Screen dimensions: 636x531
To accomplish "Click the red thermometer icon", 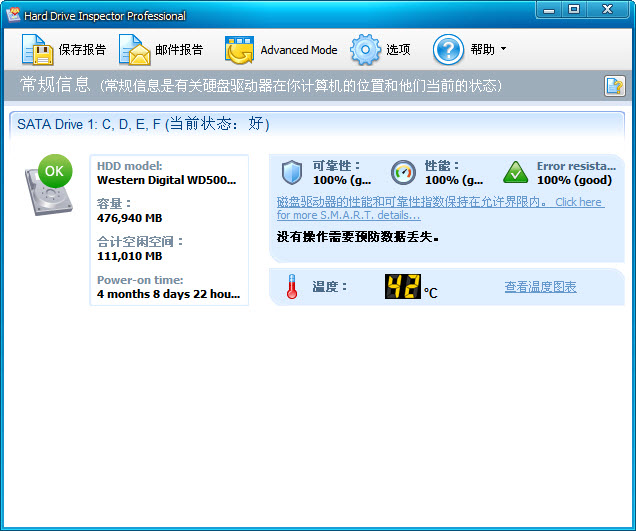I will (292, 288).
